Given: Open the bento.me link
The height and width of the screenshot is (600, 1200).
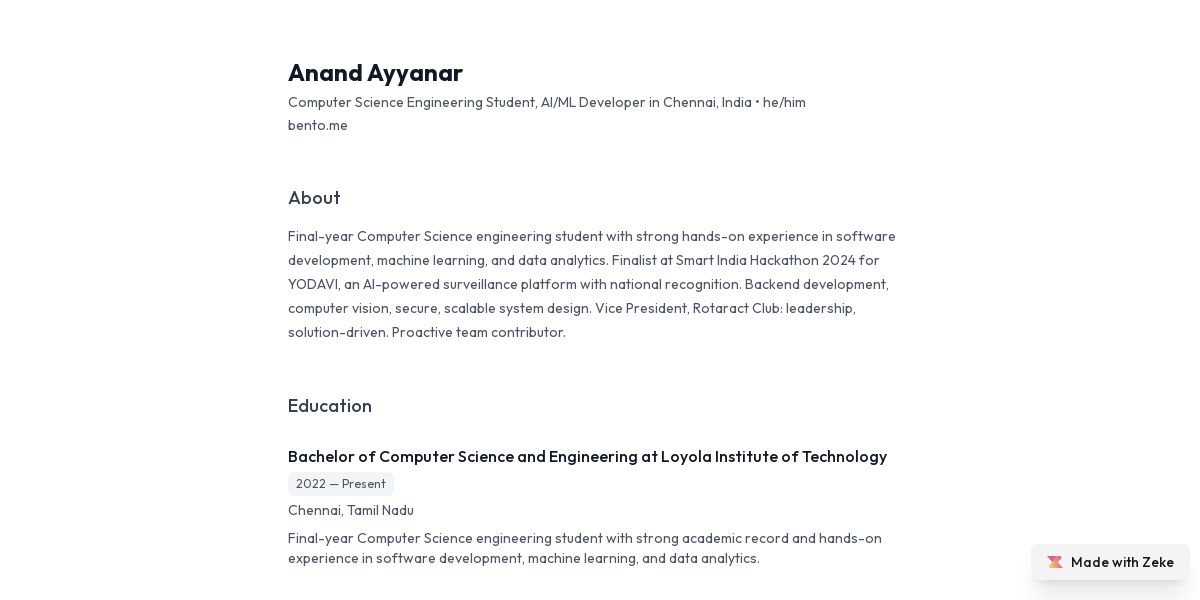Looking at the screenshot, I should (x=318, y=126).
